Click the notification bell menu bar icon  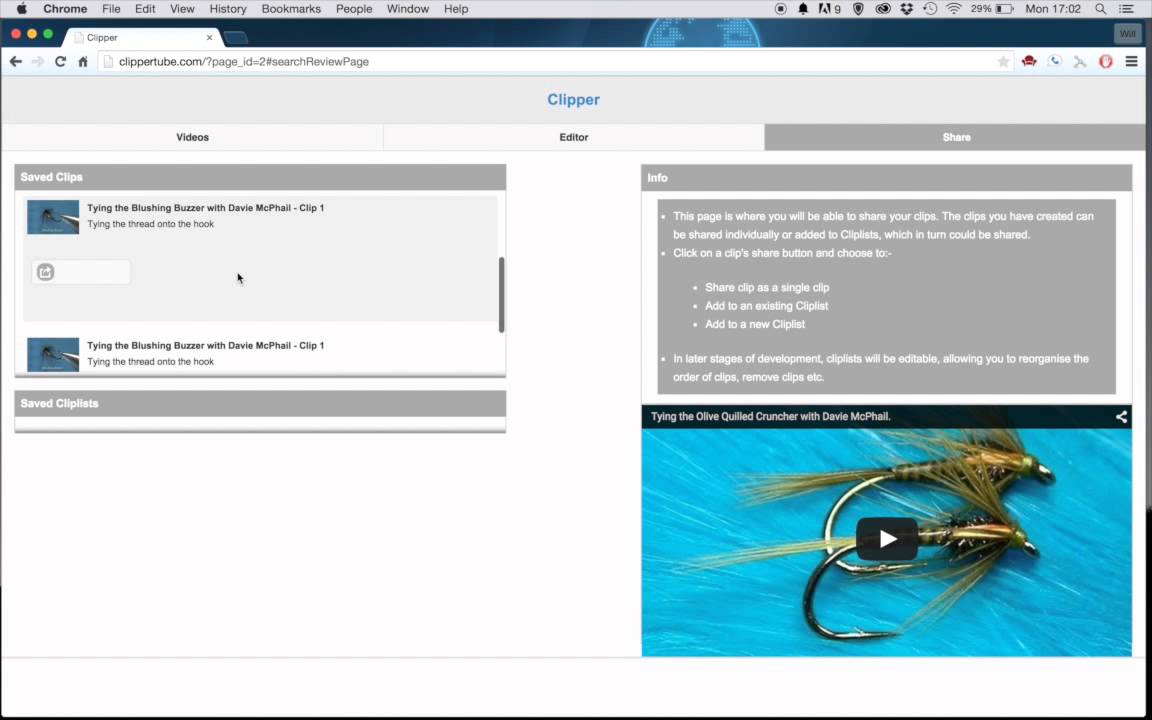pyautogui.click(x=803, y=9)
